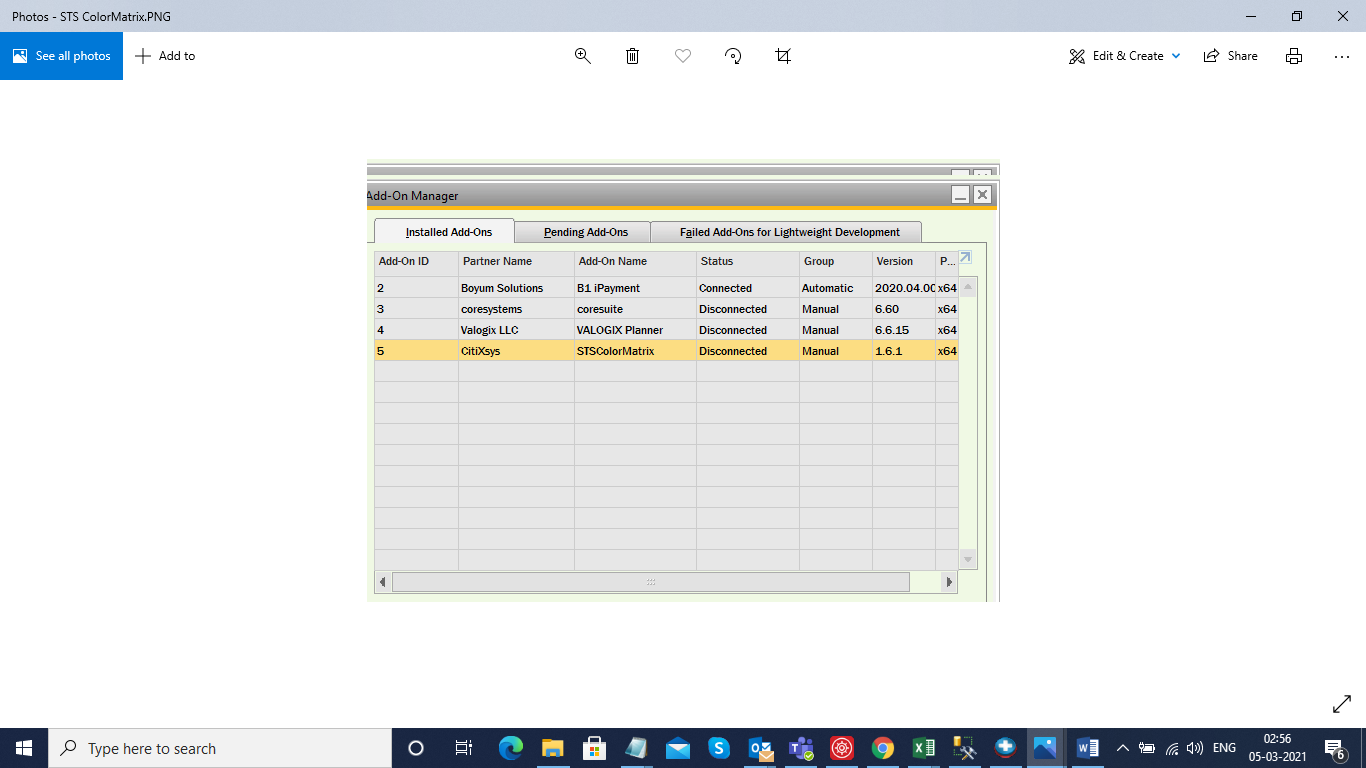Go back to See all photos
The image size is (1366, 768).
click(x=62, y=56)
